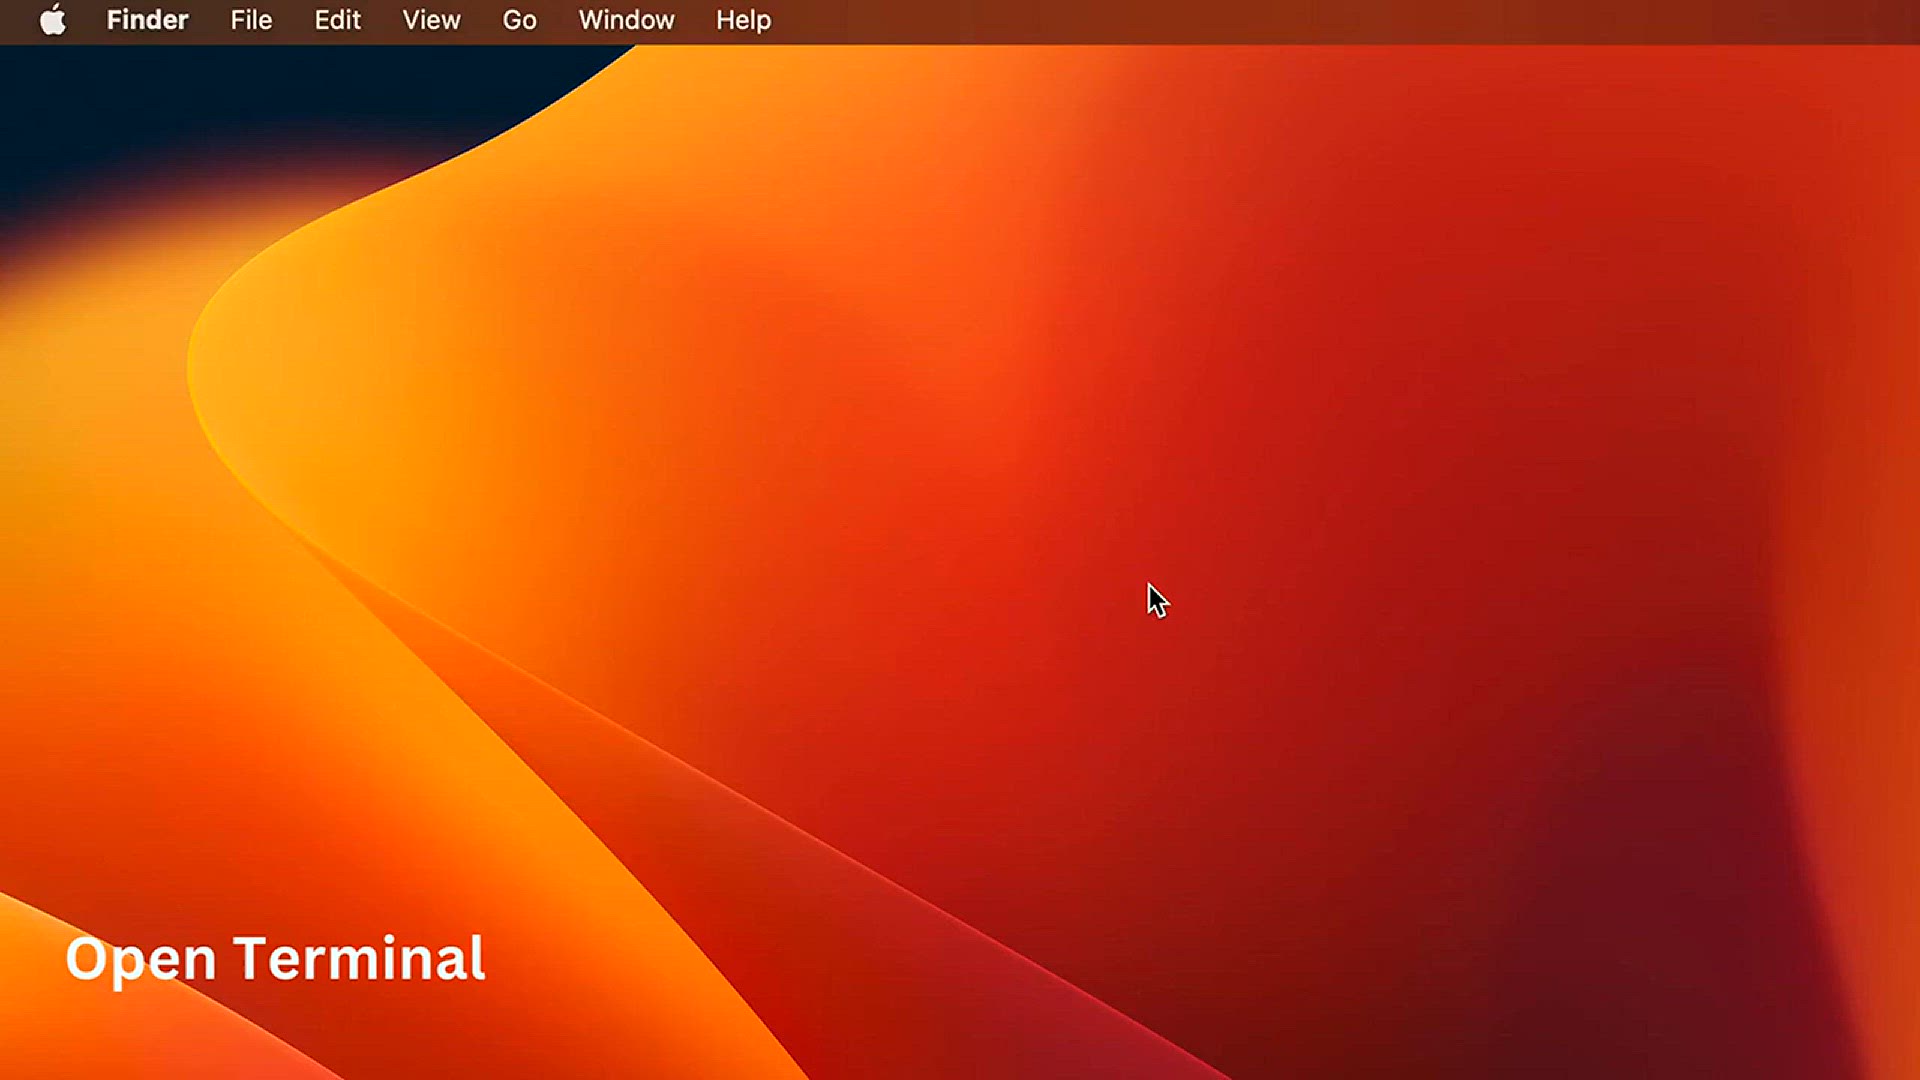Open the Window menu

[x=626, y=20]
